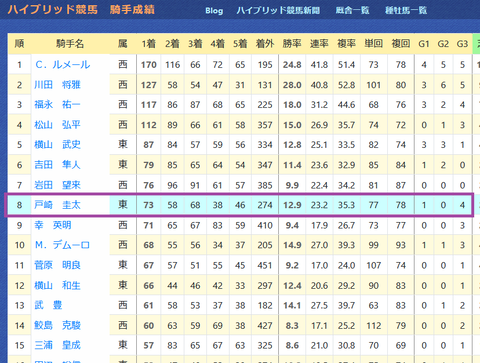Image resolution: width=480 pixels, height=363 pixels.
Task: Click the 単回 column header
Action: [x=373, y=44]
